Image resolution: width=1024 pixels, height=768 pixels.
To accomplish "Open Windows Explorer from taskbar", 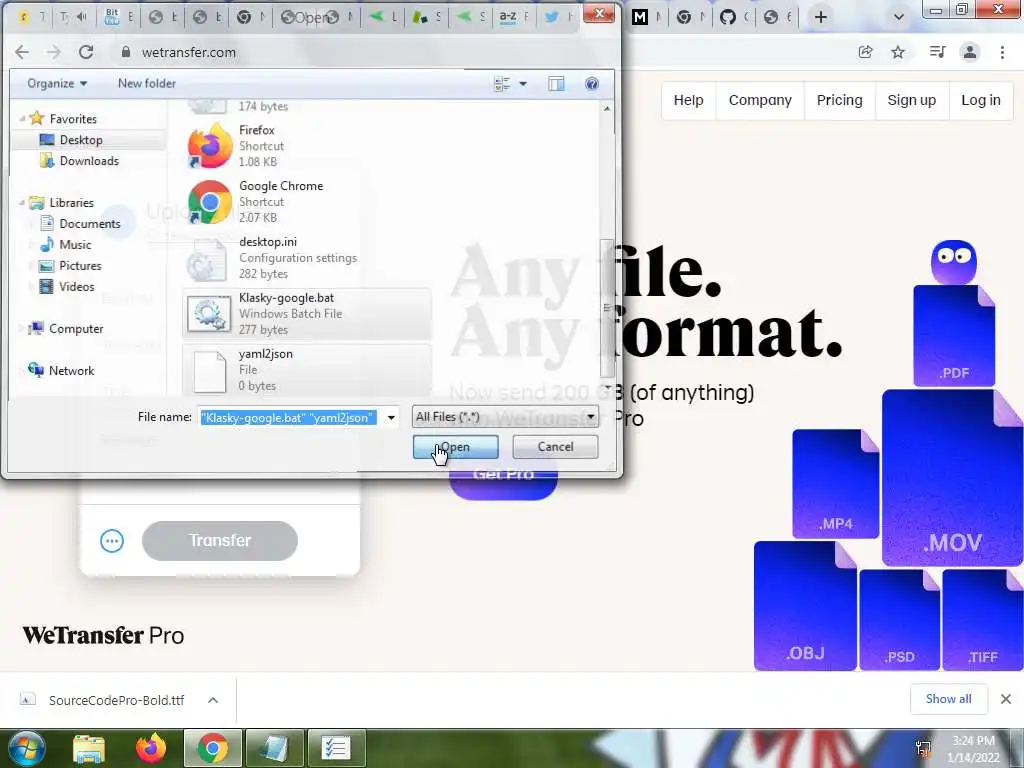I will click(x=89, y=748).
